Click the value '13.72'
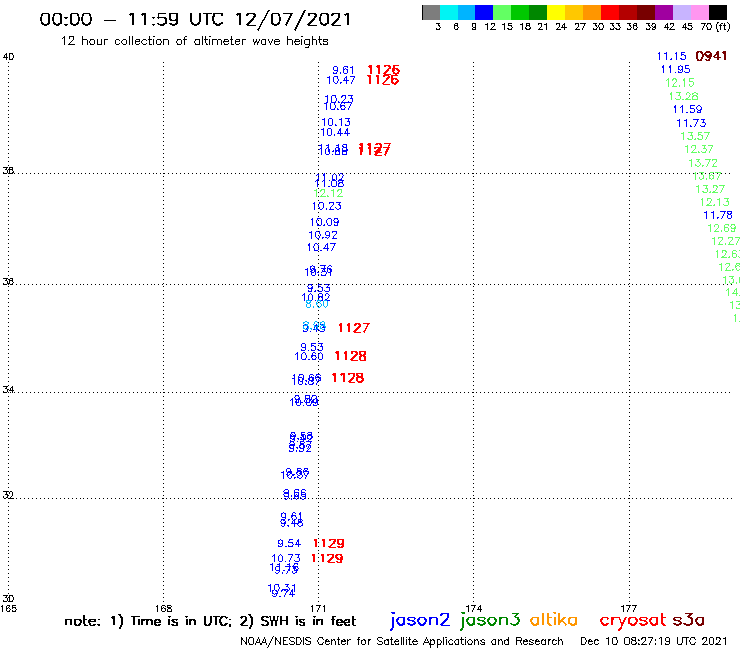 tap(703, 163)
